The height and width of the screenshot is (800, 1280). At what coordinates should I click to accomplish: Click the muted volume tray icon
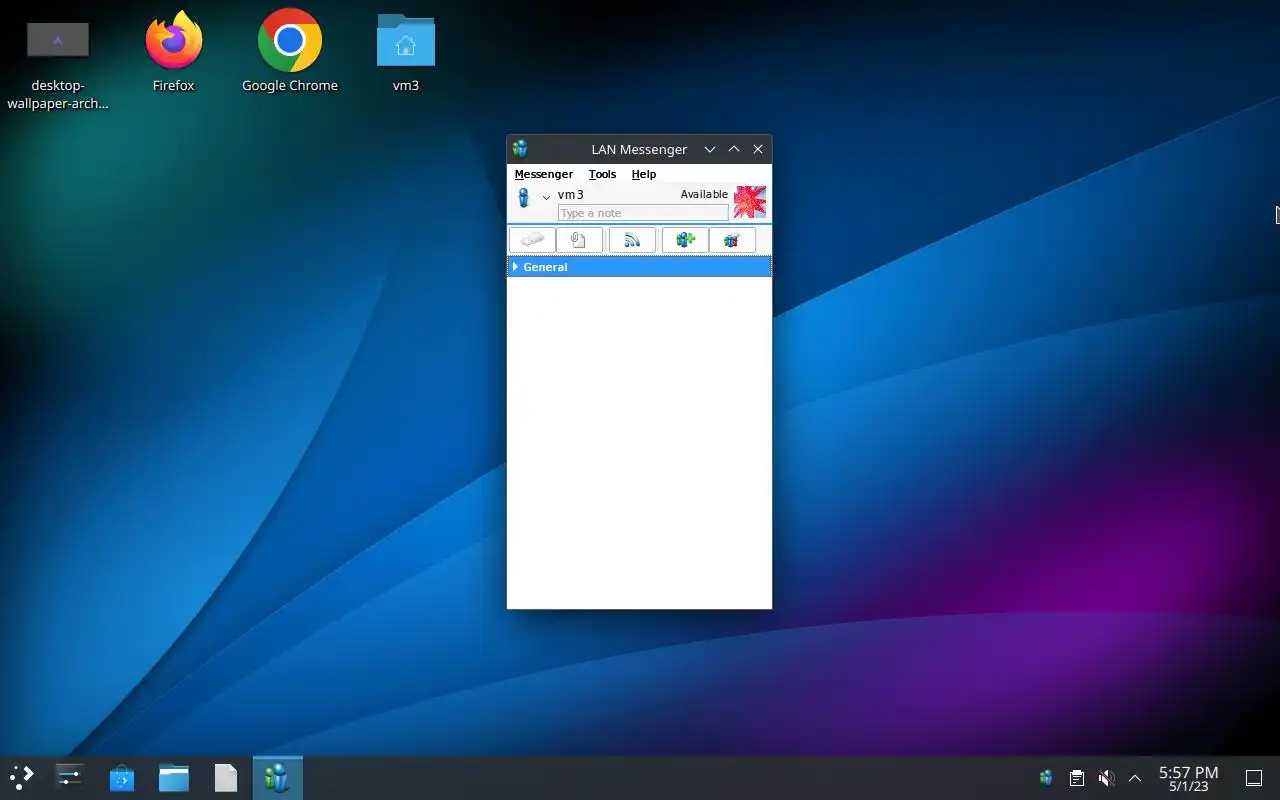click(1106, 777)
